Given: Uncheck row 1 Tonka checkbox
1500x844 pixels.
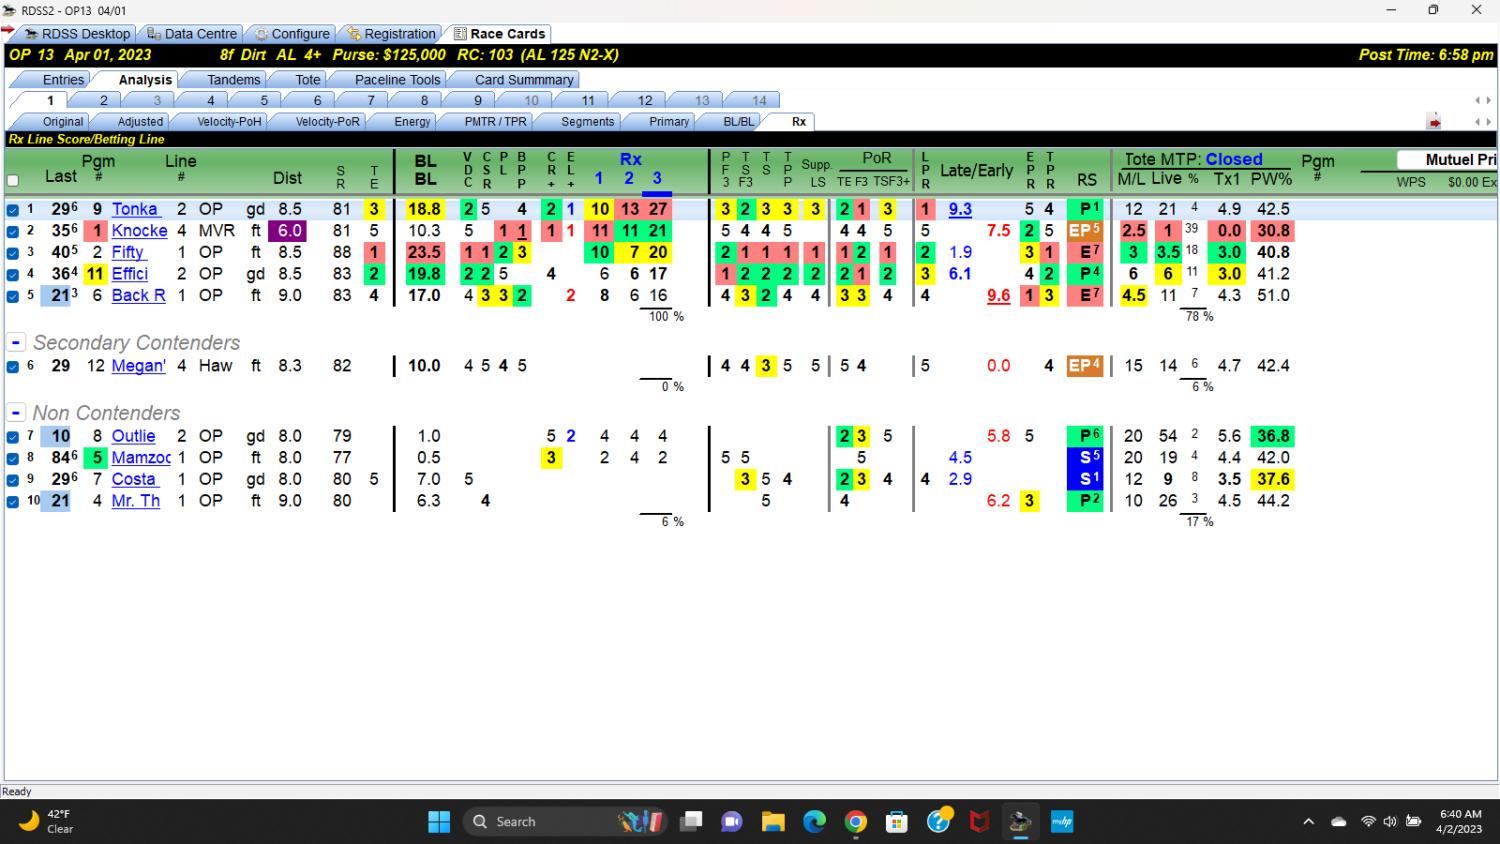Looking at the screenshot, I should coord(13,210).
